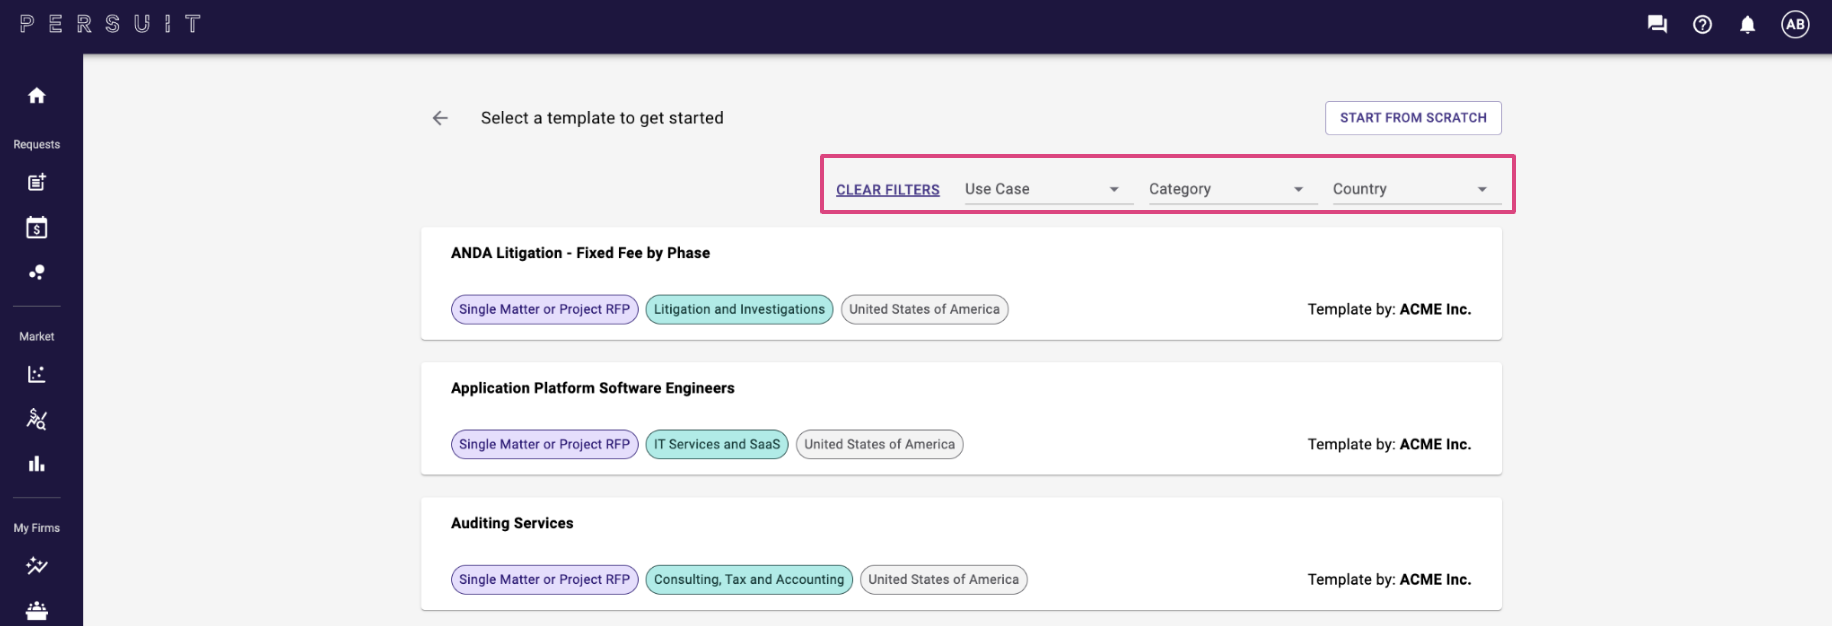Viewport: 1832px width, 626px height.
Task: Open the notifications bell
Action: (1747, 25)
